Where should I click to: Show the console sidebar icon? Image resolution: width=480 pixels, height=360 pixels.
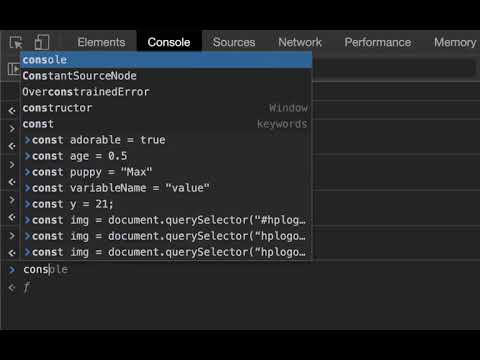14,69
